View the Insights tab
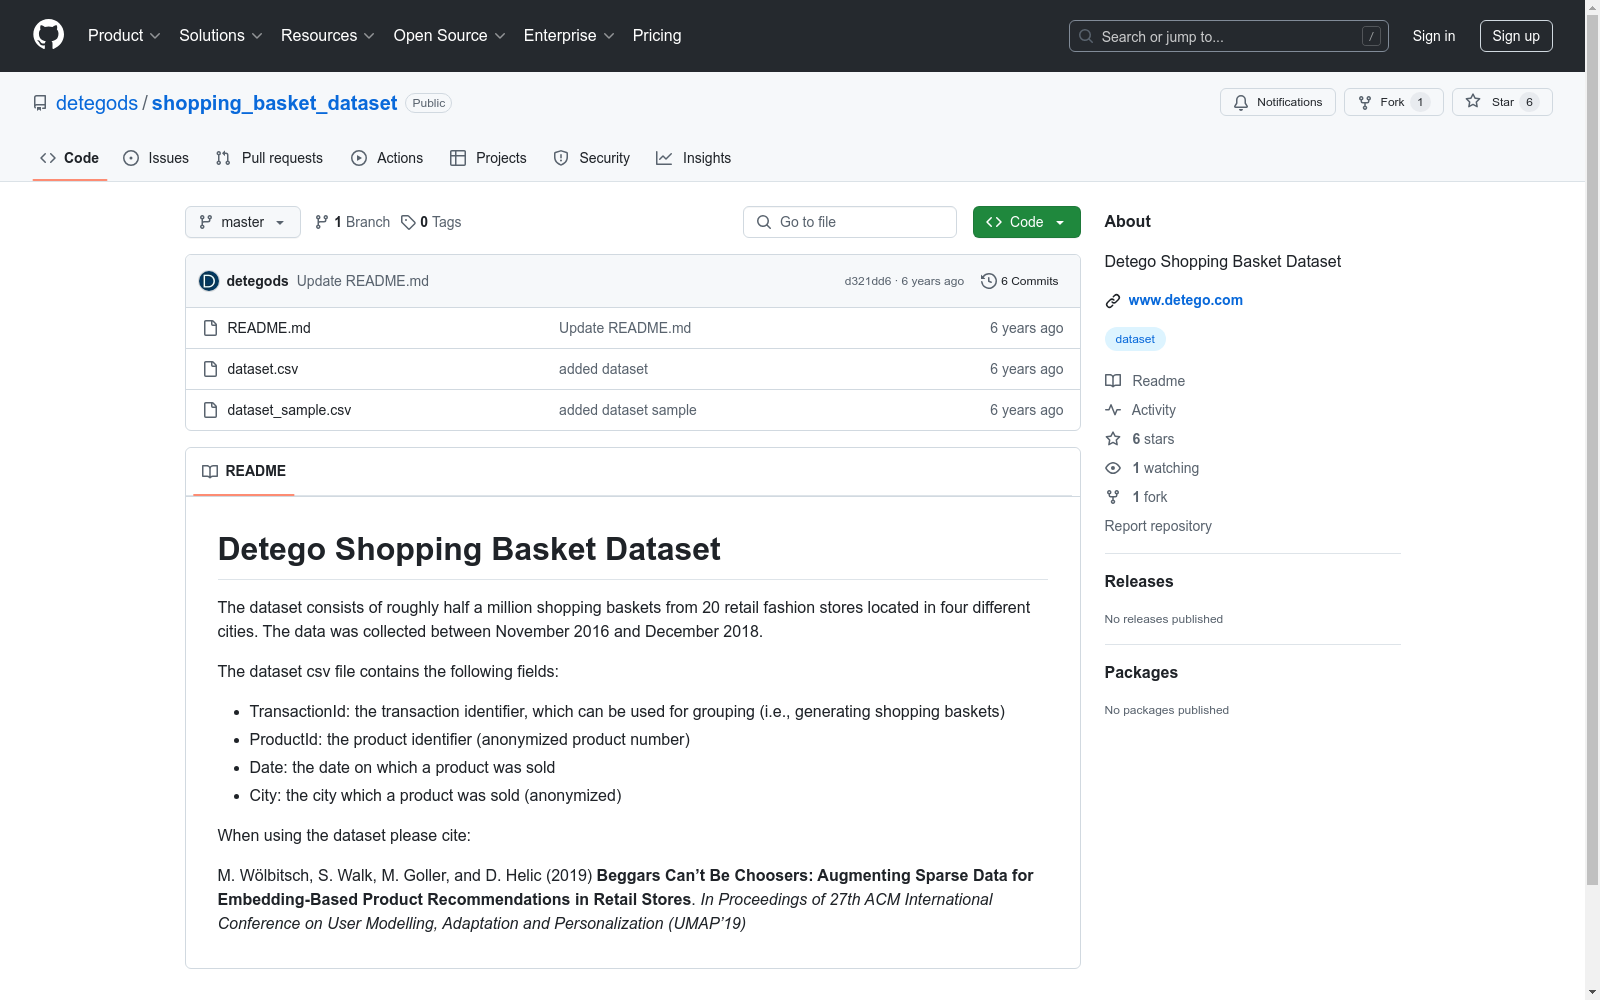1600x1000 pixels. pos(694,158)
